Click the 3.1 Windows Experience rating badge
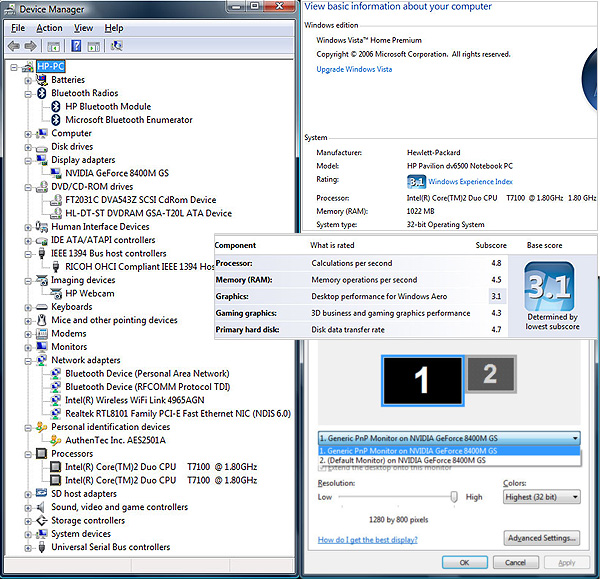Screen dimensions: 600x580 tap(416, 181)
